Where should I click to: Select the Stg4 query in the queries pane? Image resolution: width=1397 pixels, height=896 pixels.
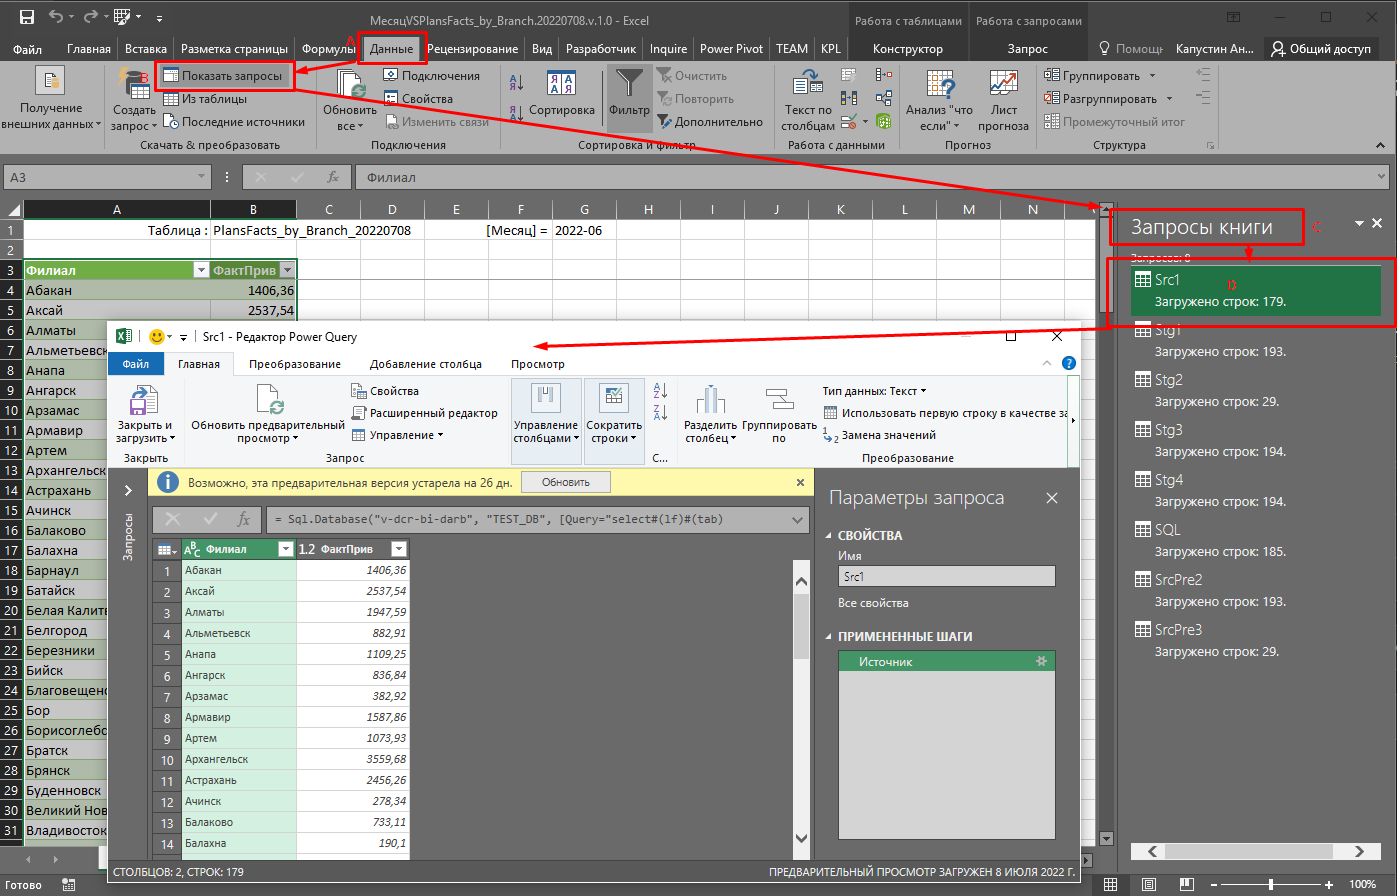pyautogui.click(x=1257, y=490)
